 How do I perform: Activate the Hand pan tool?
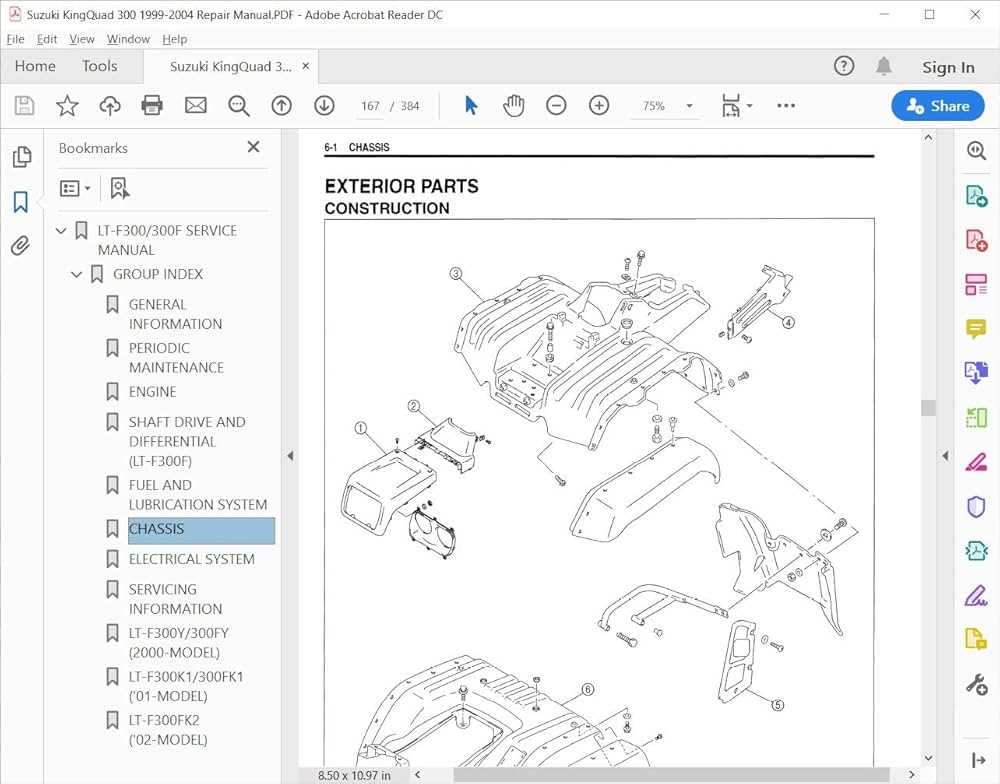(x=513, y=105)
